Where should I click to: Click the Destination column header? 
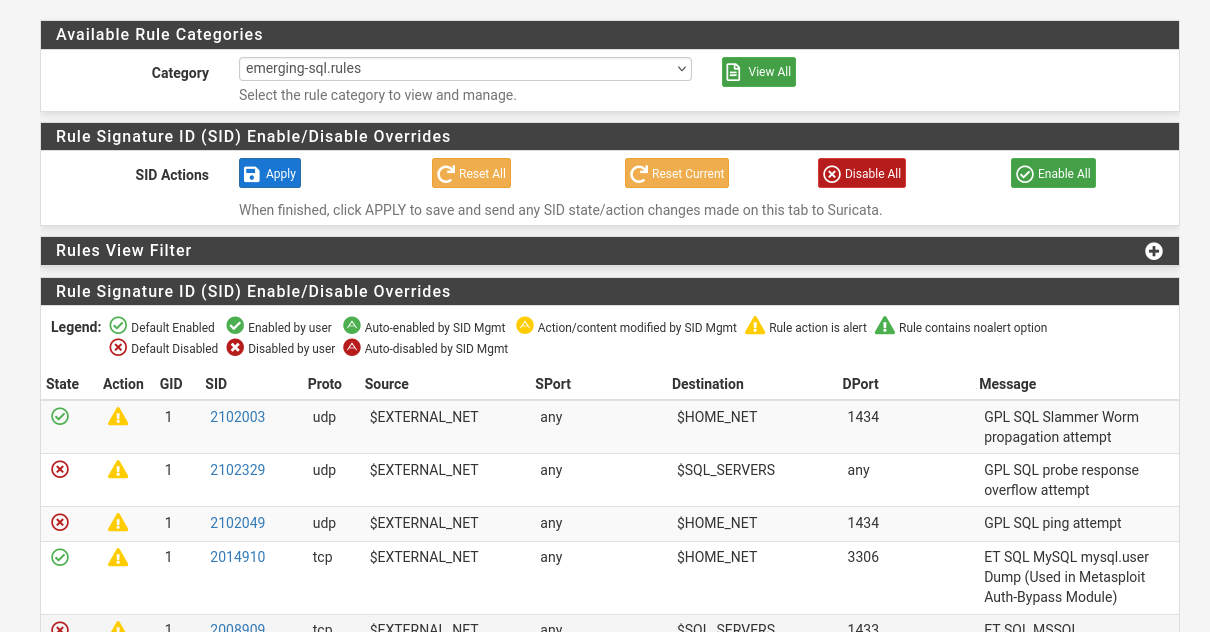pos(708,384)
